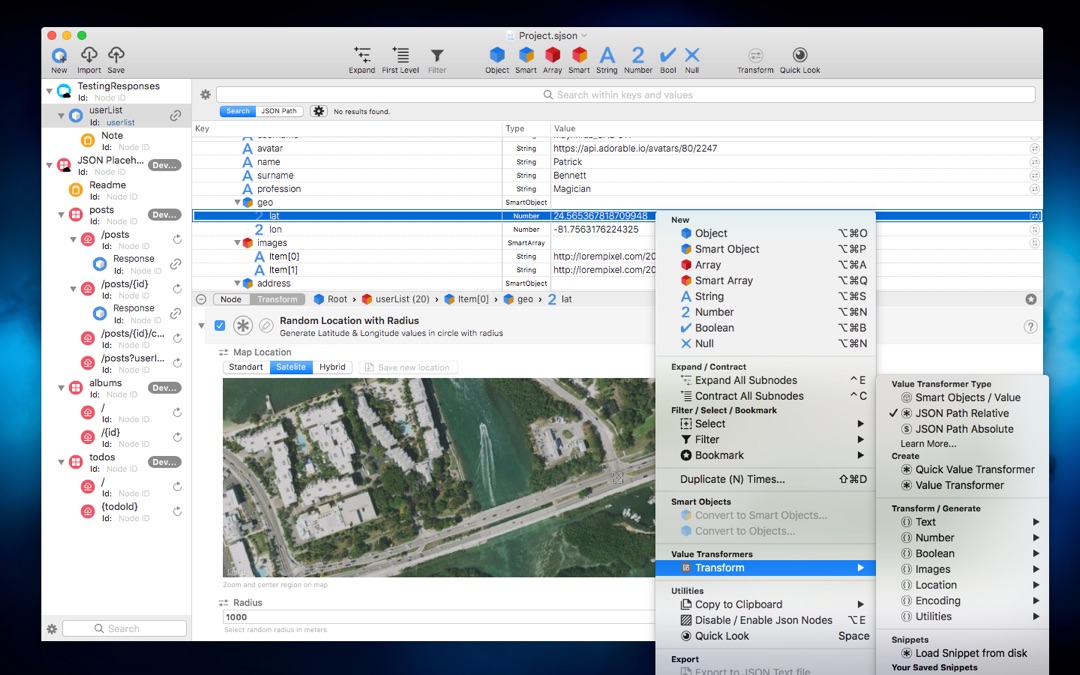
Task: Open the Transform toolbar tool
Action: tap(756, 55)
